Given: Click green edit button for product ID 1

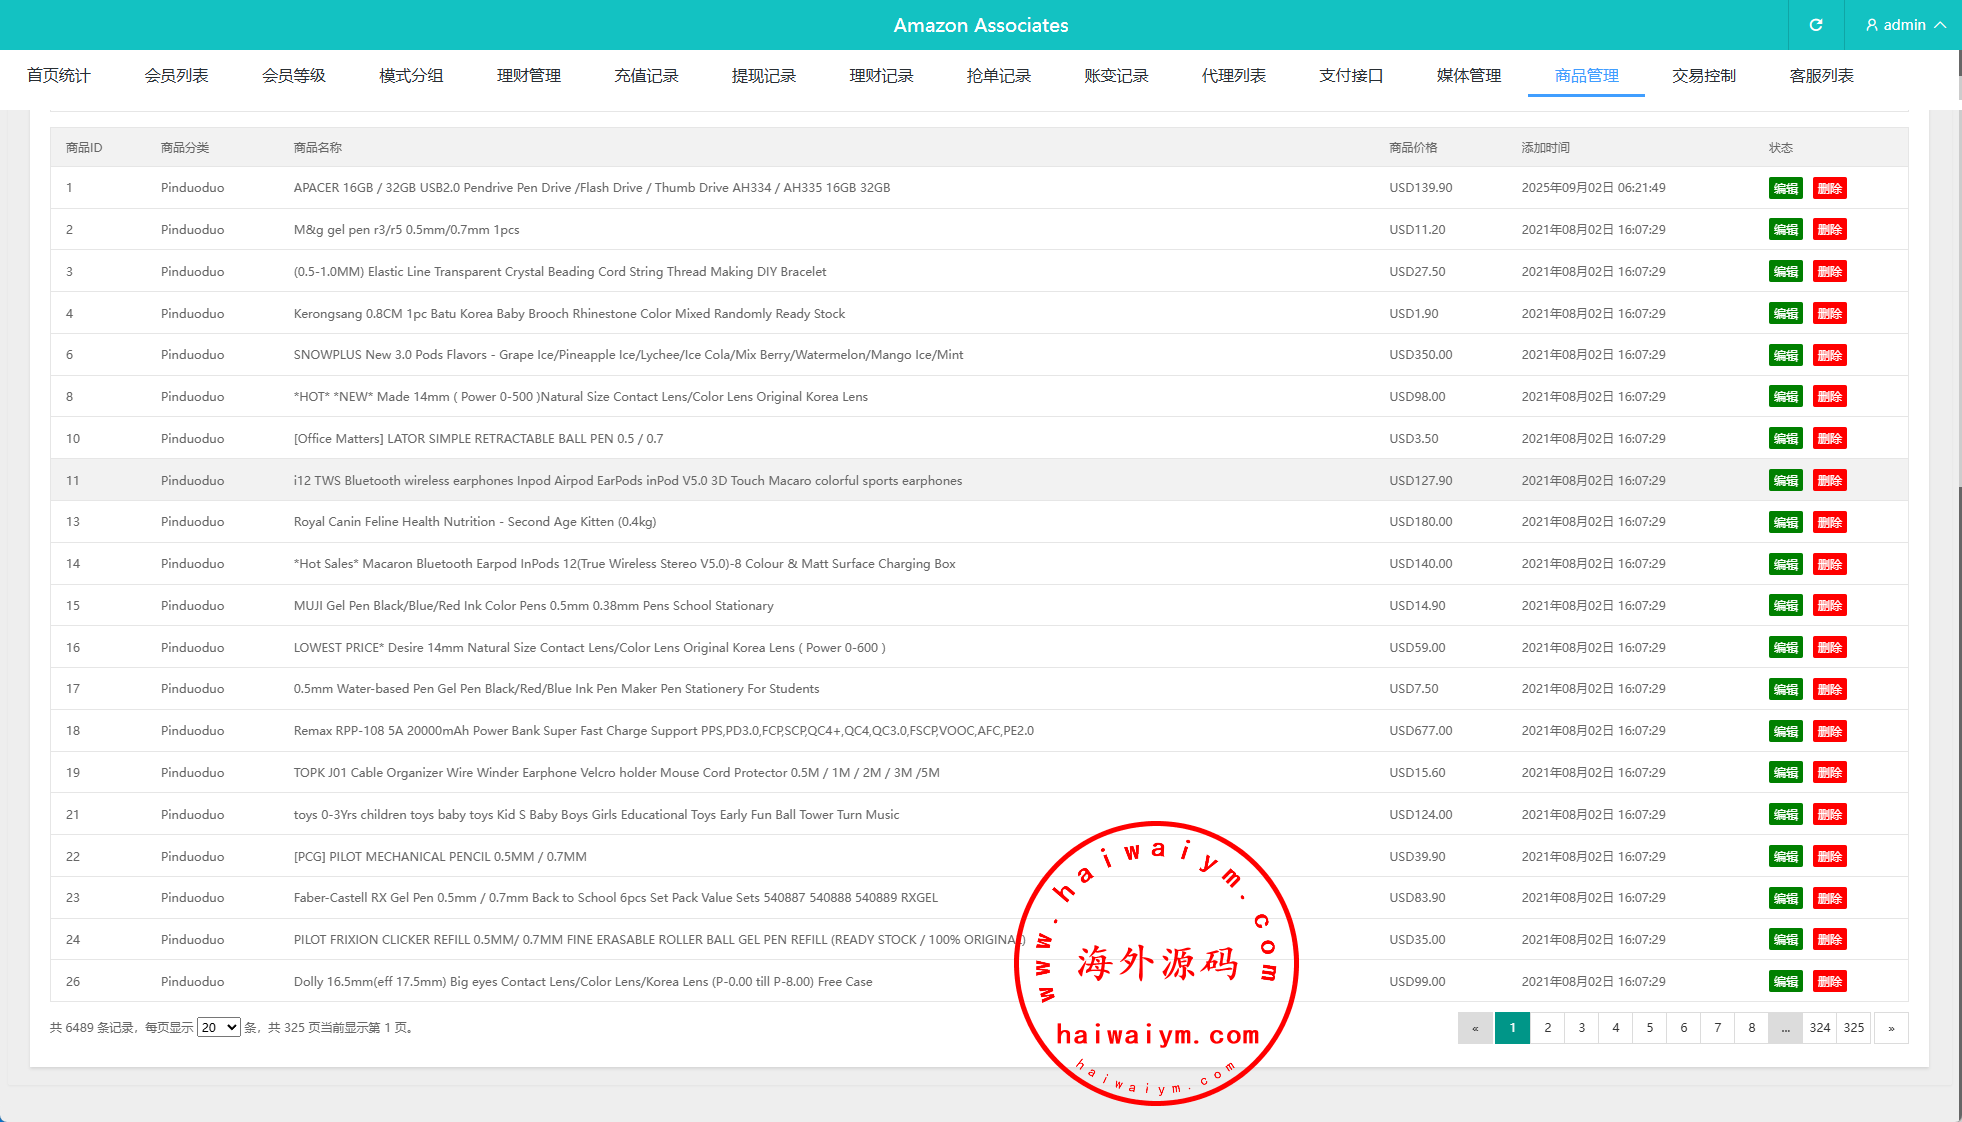Looking at the screenshot, I should click(1785, 188).
